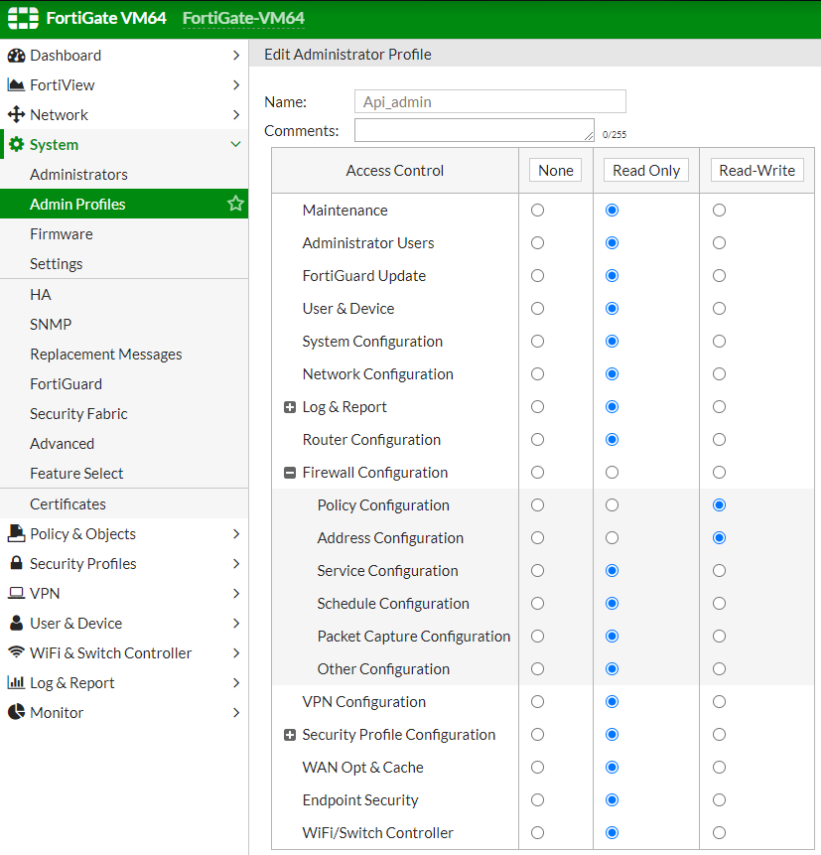
Task: Click the Security Profiles lock icon
Action: (x=16, y=563)
